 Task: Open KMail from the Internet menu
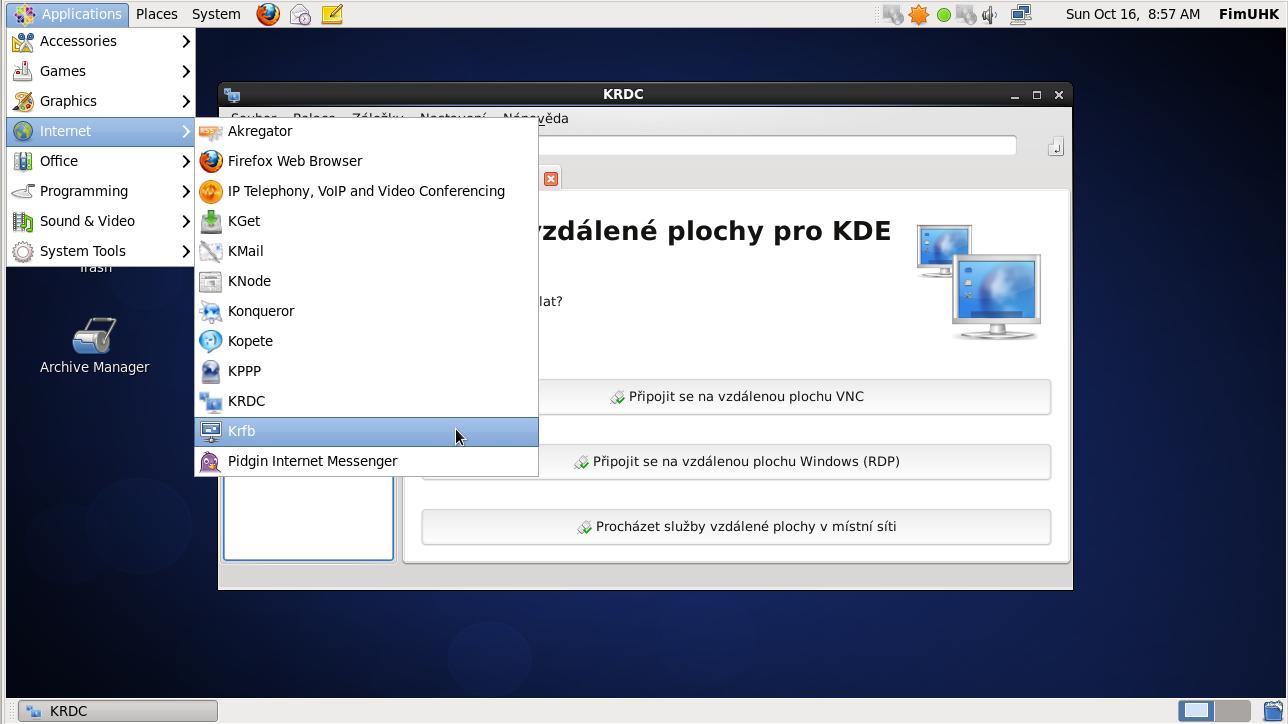point(366,251)
